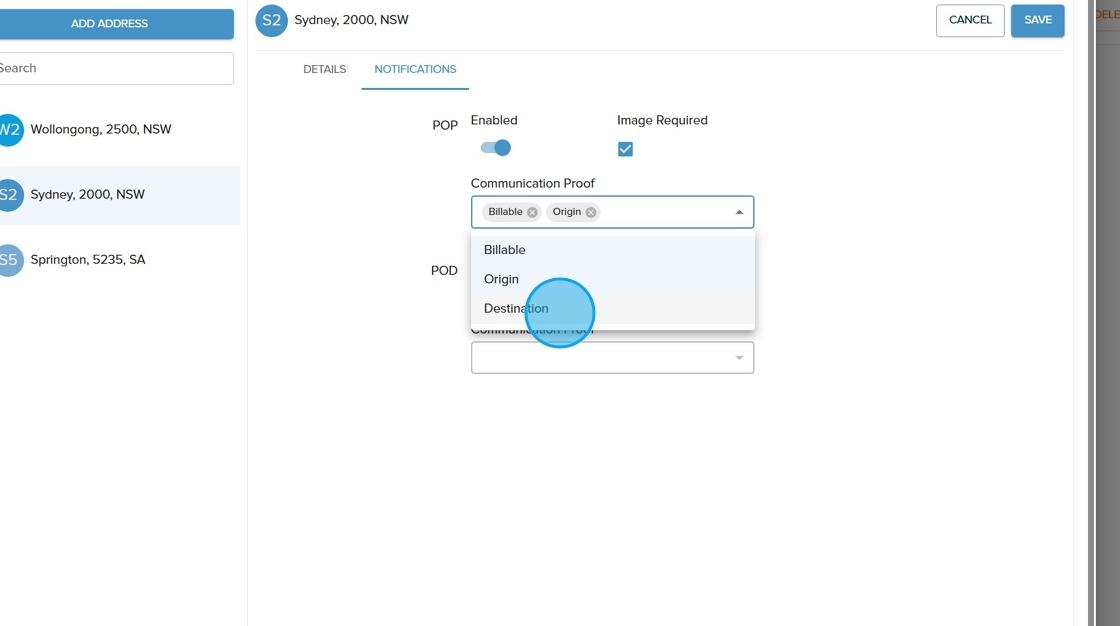Click the S5 avatar for Springton
This screenshot has height=626, width=1120.
(x=10, y=260)
